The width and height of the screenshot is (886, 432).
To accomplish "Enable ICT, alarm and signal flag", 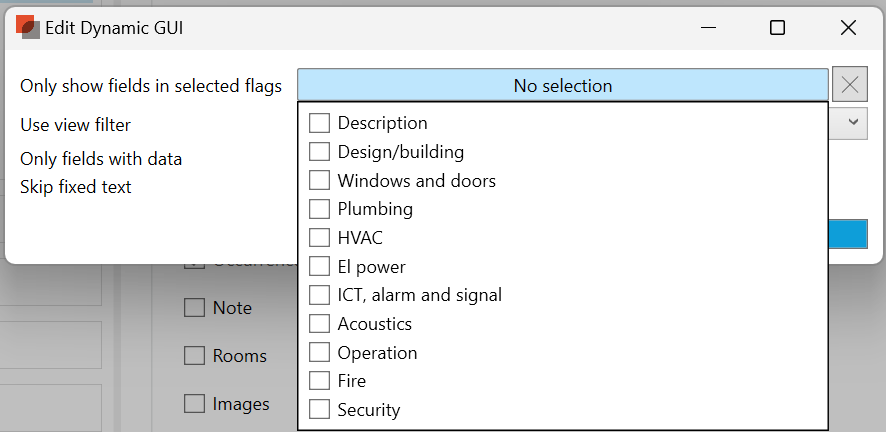I will click(x=319, y=295).
